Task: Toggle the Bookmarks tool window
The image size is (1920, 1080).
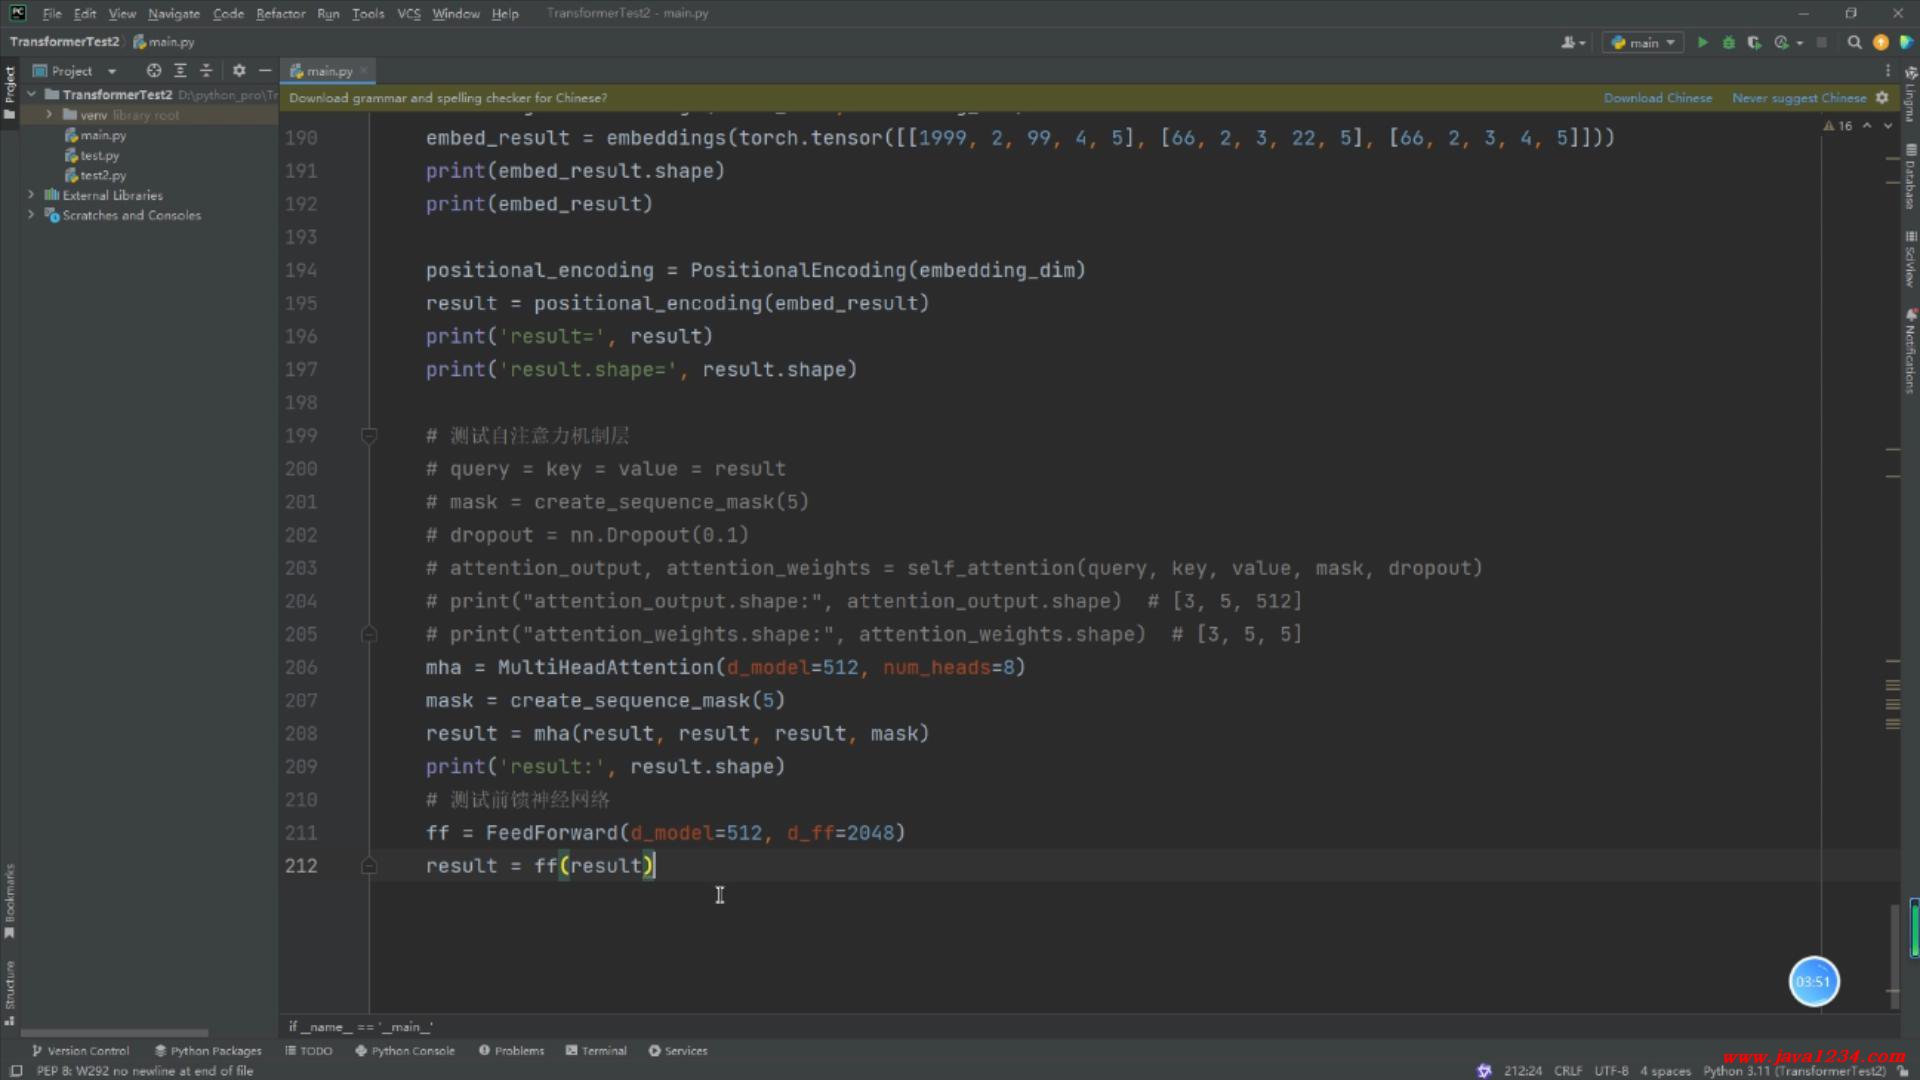Action: click(x=10, y=900)
